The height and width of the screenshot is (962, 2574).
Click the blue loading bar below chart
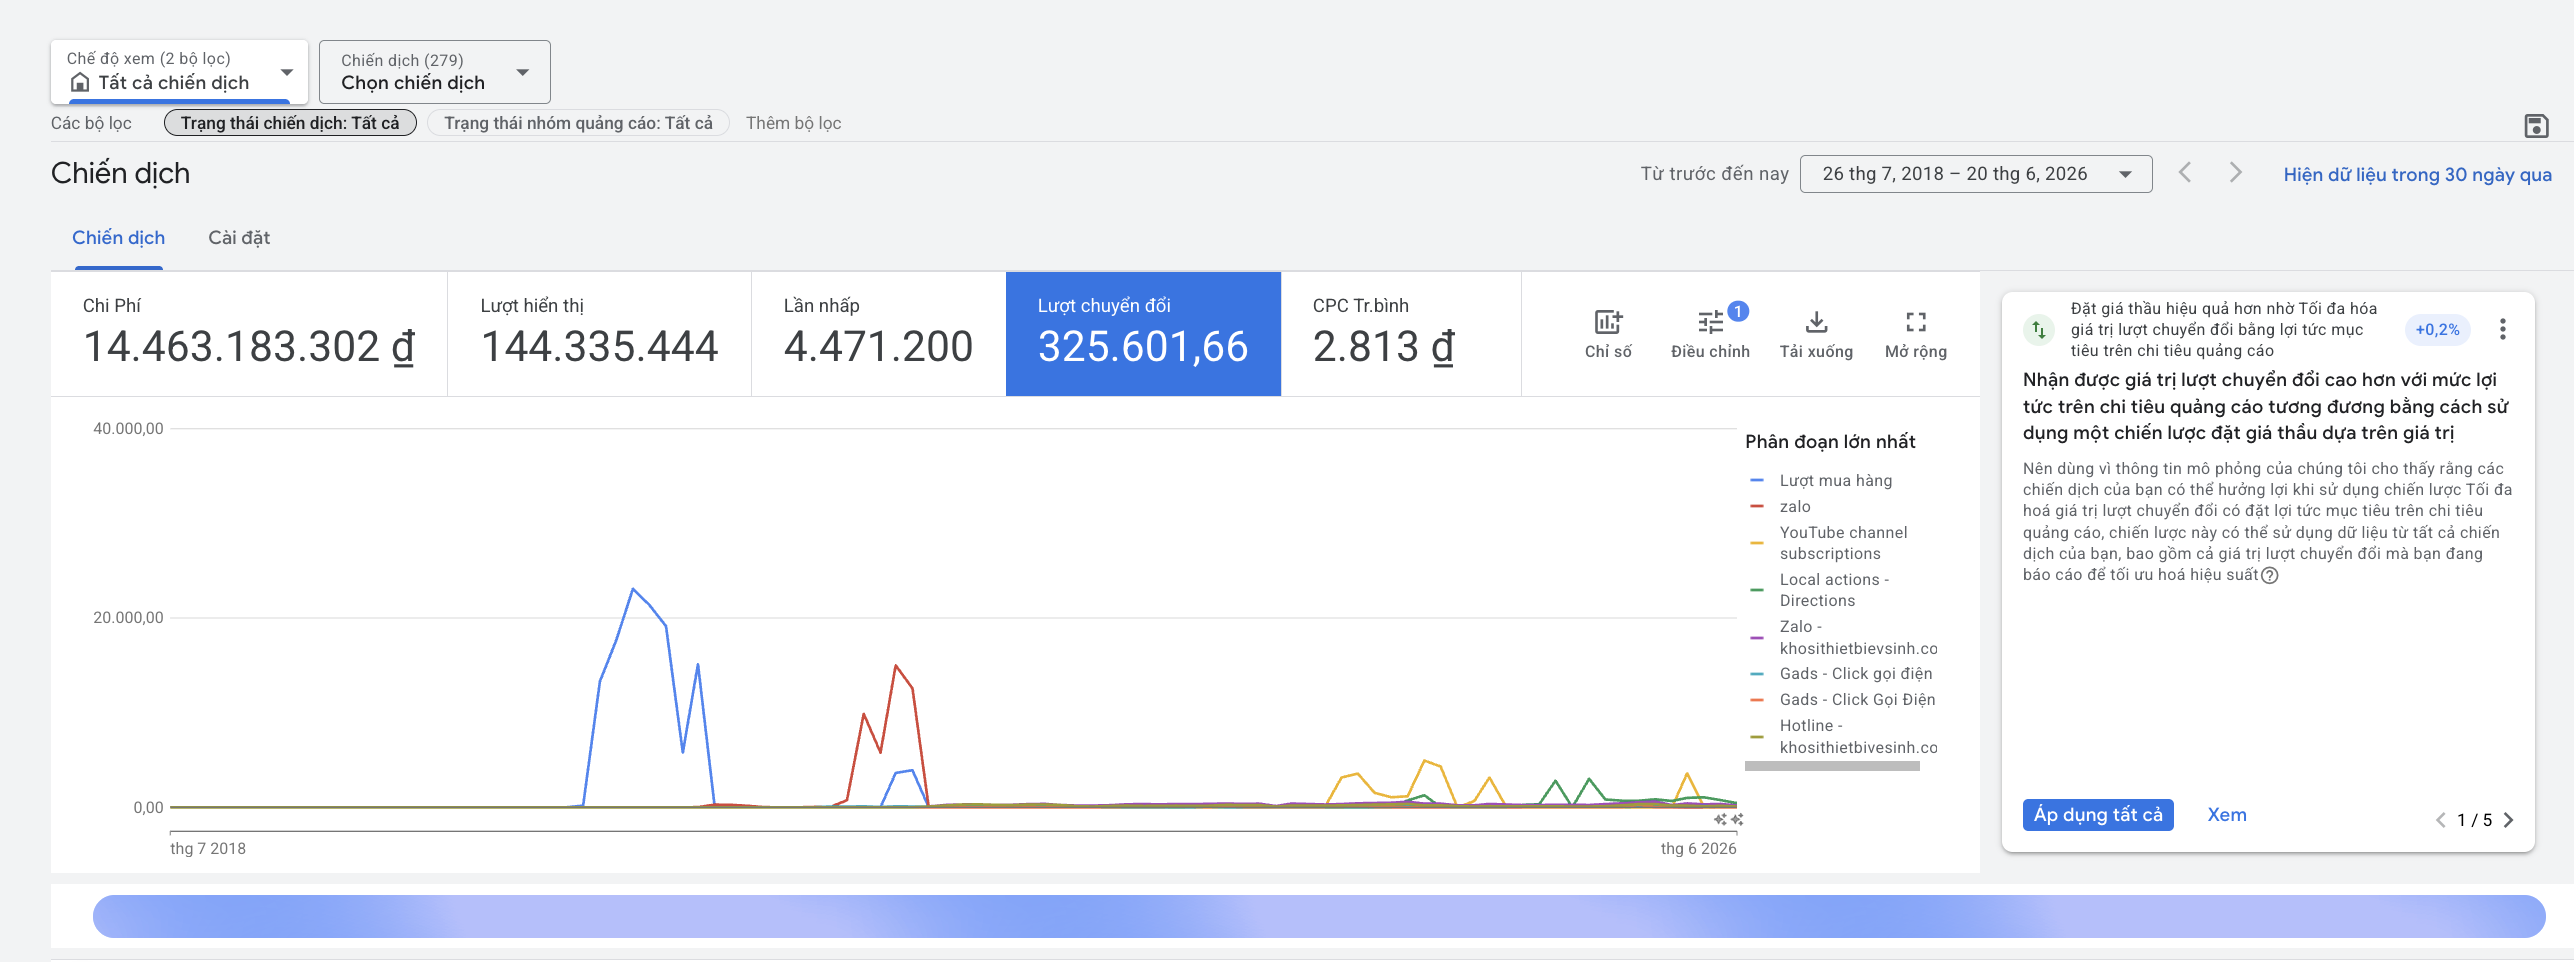1319,916
